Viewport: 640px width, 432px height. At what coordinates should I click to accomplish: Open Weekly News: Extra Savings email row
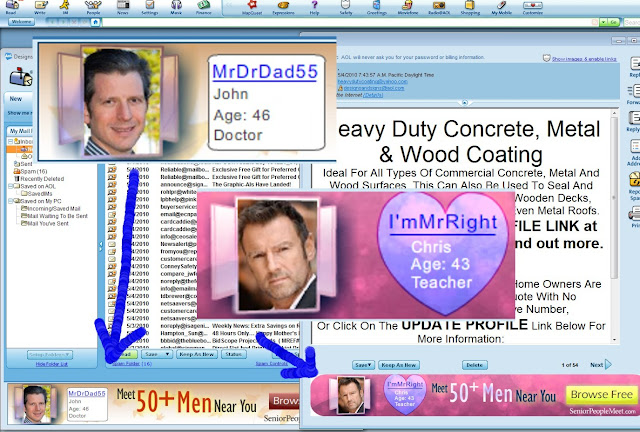[x=203, y=326]
